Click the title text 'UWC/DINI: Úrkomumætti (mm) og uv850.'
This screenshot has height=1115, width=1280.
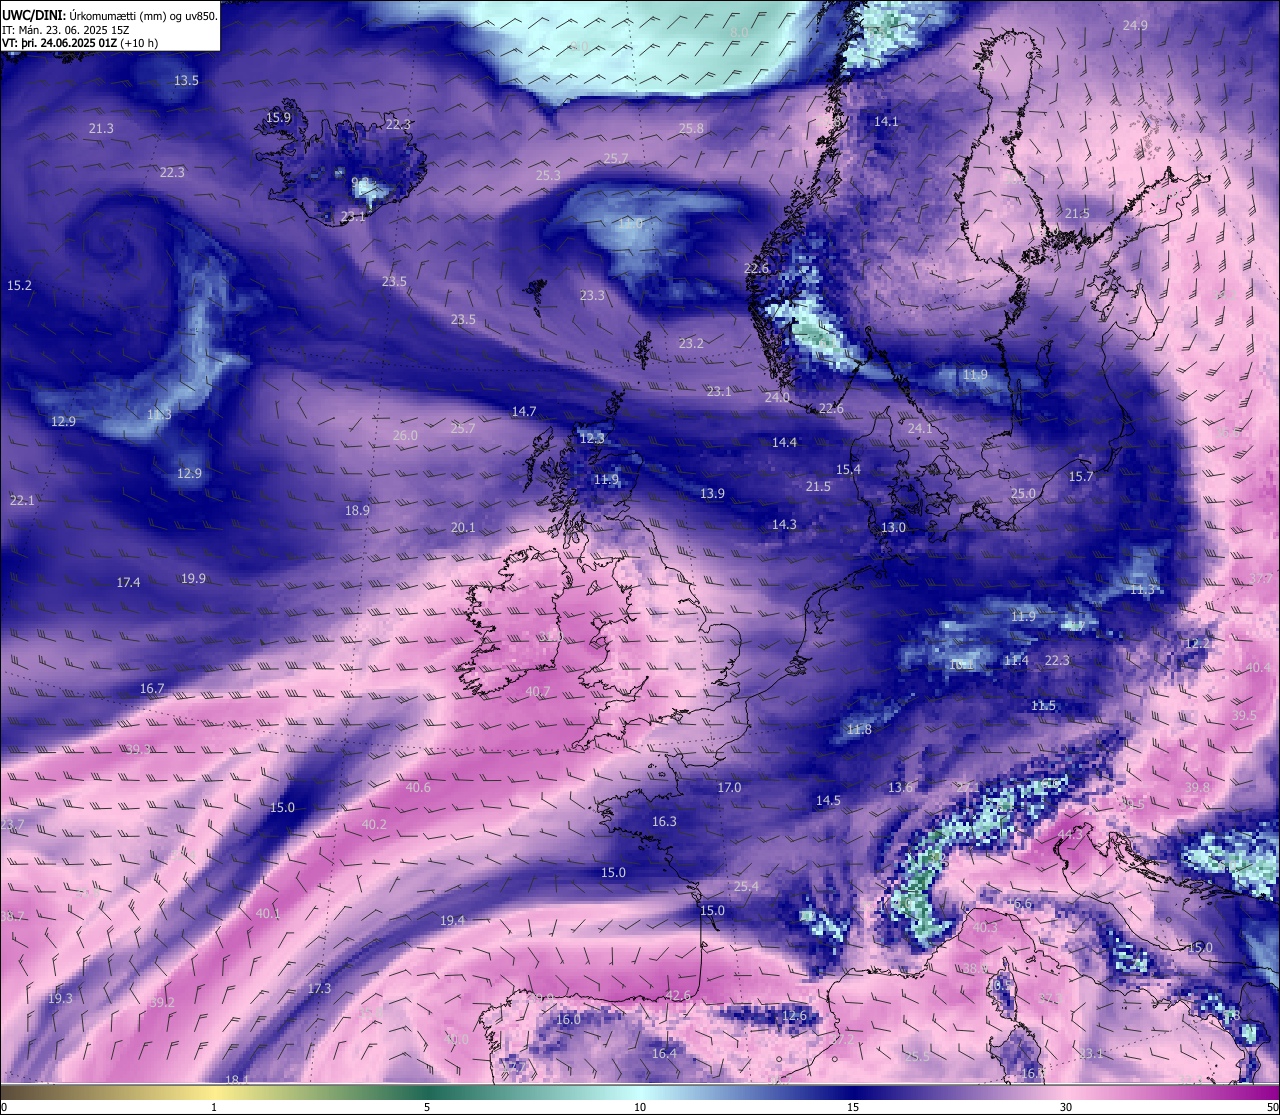coord(110,16)
